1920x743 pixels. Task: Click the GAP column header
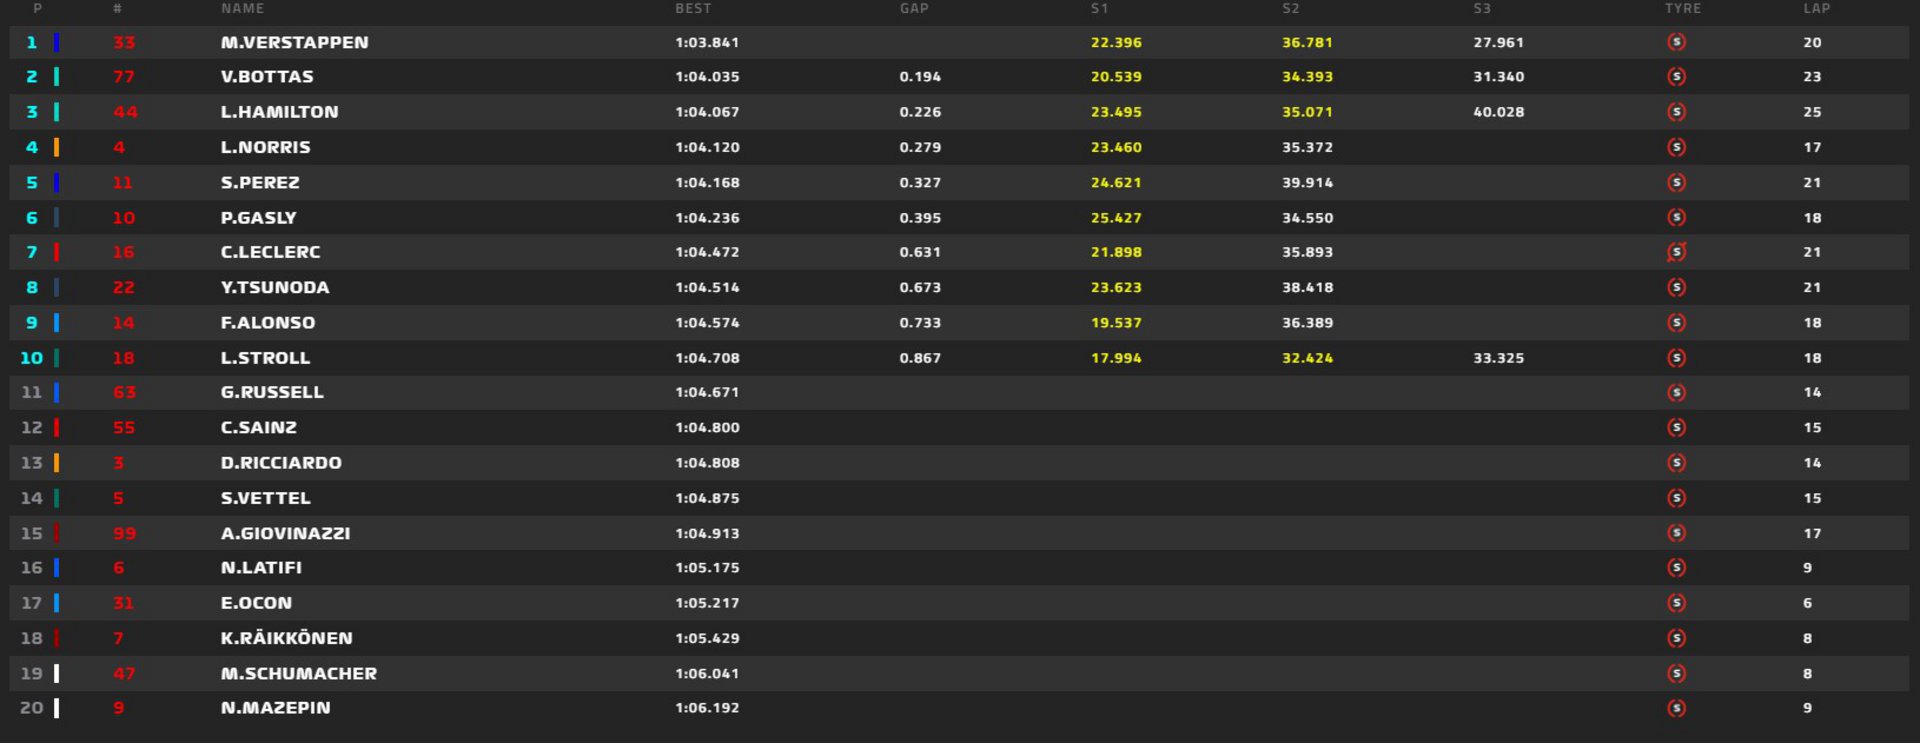pyautogui.click(x=914, y=9)
